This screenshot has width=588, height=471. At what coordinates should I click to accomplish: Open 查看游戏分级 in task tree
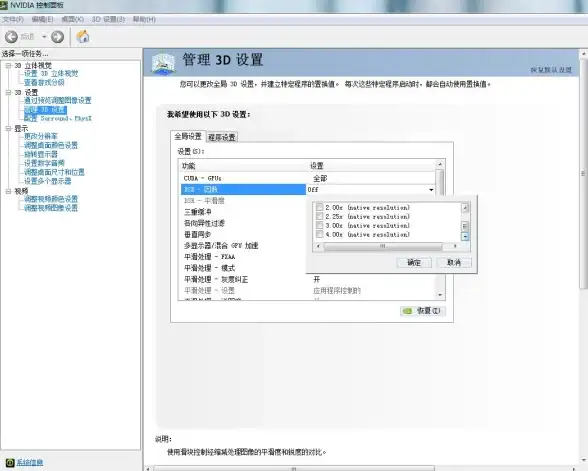[44, 82]
